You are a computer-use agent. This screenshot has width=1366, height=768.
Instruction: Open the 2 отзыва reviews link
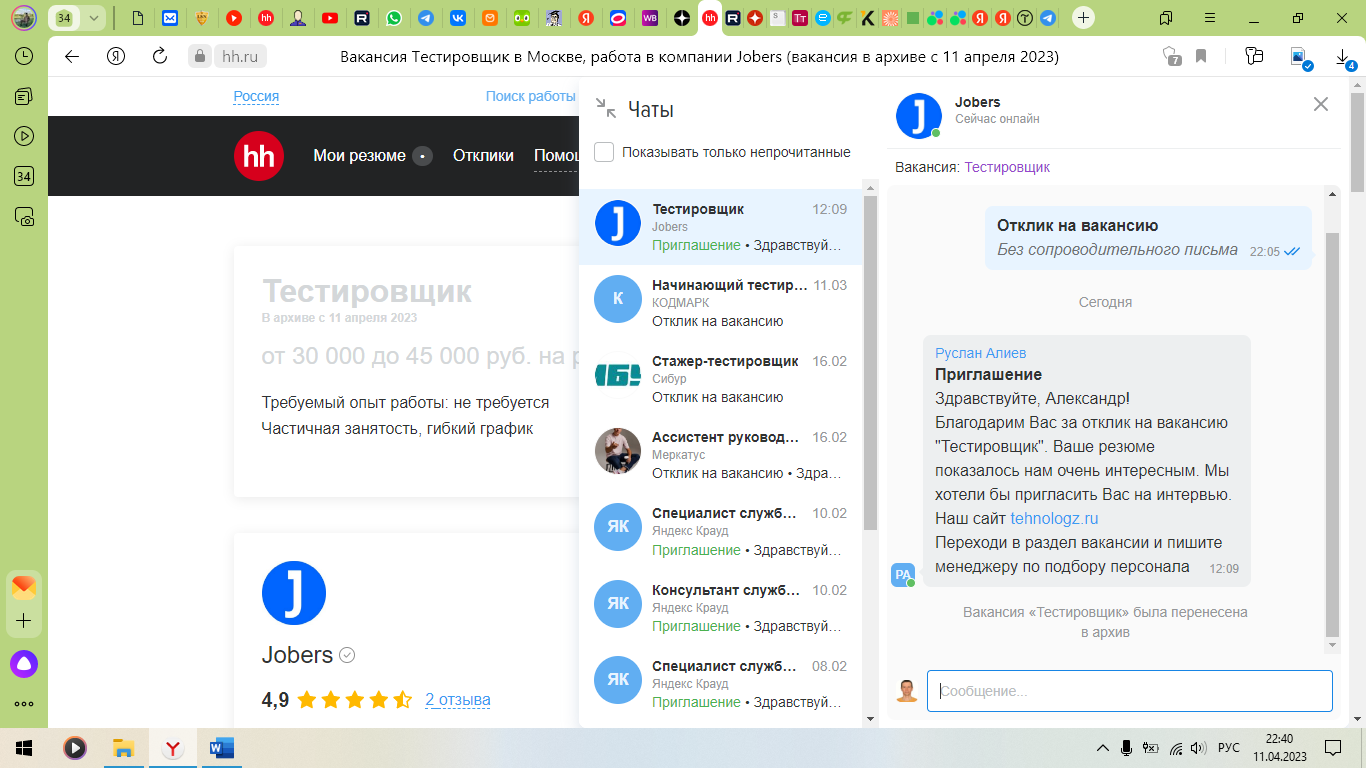(458, 699)
